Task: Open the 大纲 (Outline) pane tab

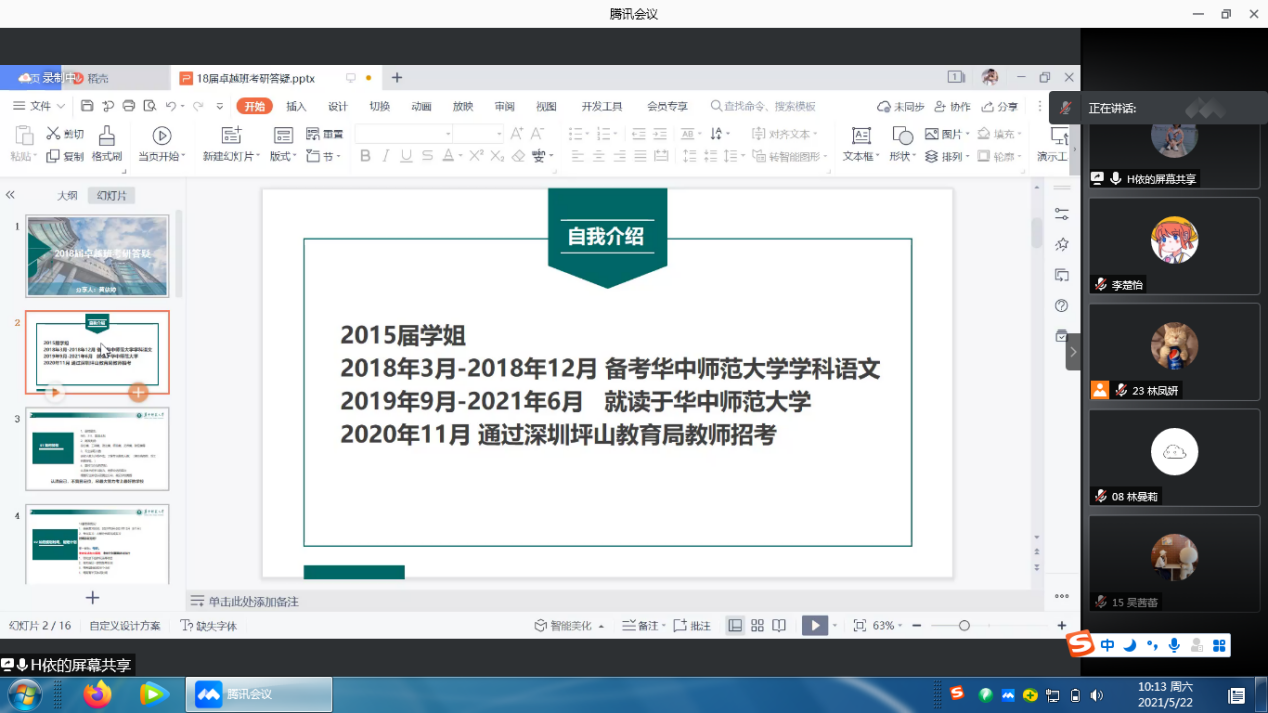Action: pos(67,196)
